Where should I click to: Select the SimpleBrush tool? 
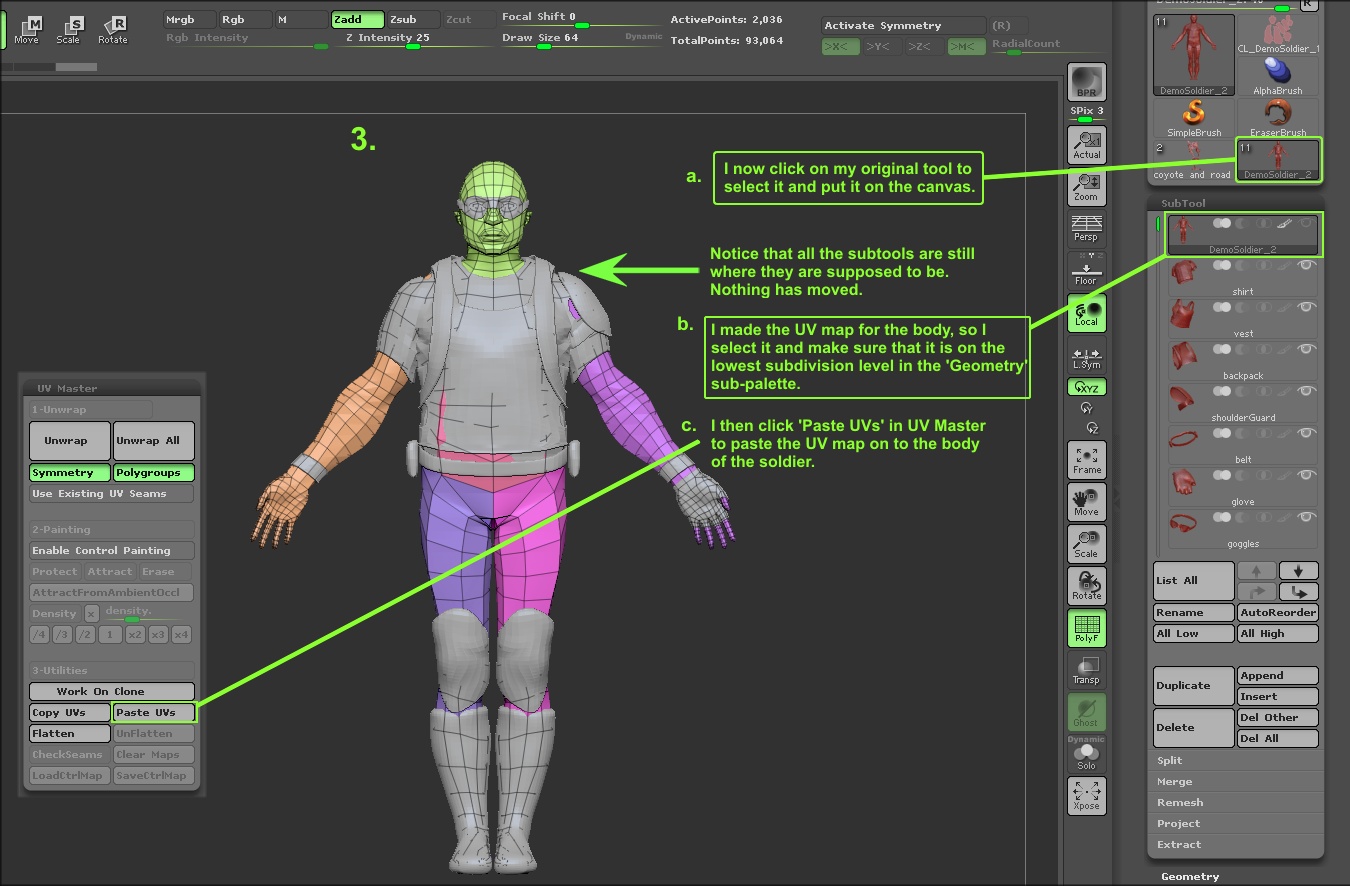1194,118
